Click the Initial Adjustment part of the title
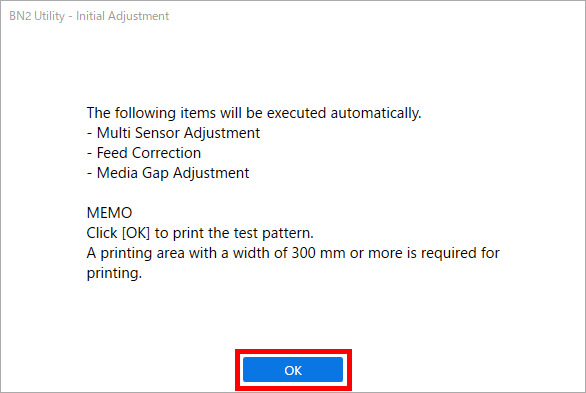Screen dimensions: 586x393 coord(123,16)
